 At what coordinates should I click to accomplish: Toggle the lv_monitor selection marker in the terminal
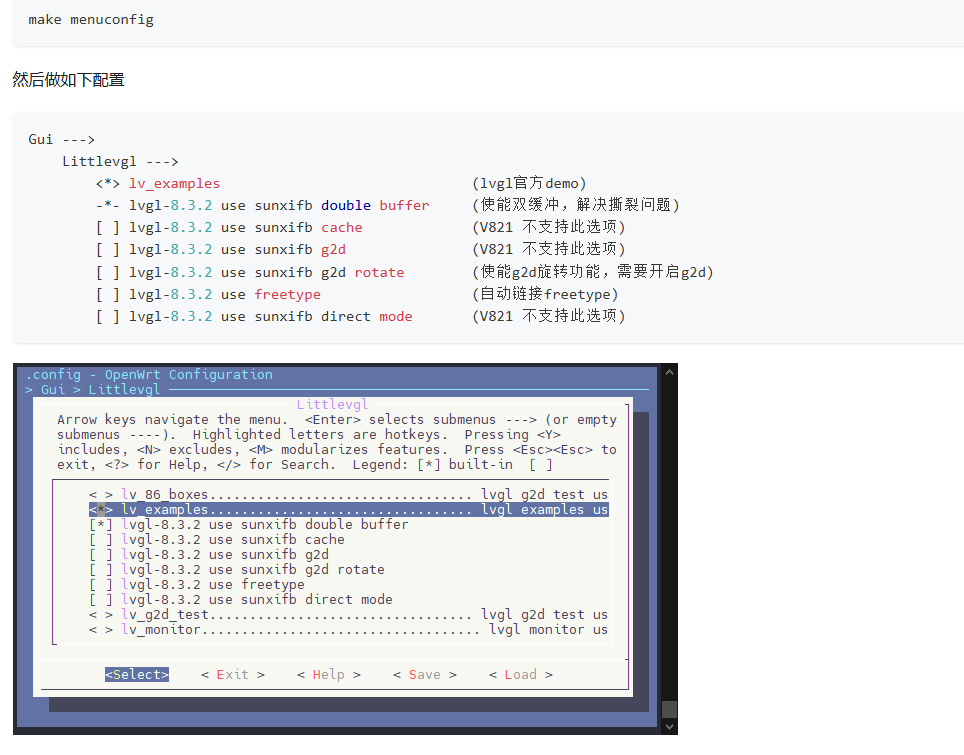(x=101, y=630)
